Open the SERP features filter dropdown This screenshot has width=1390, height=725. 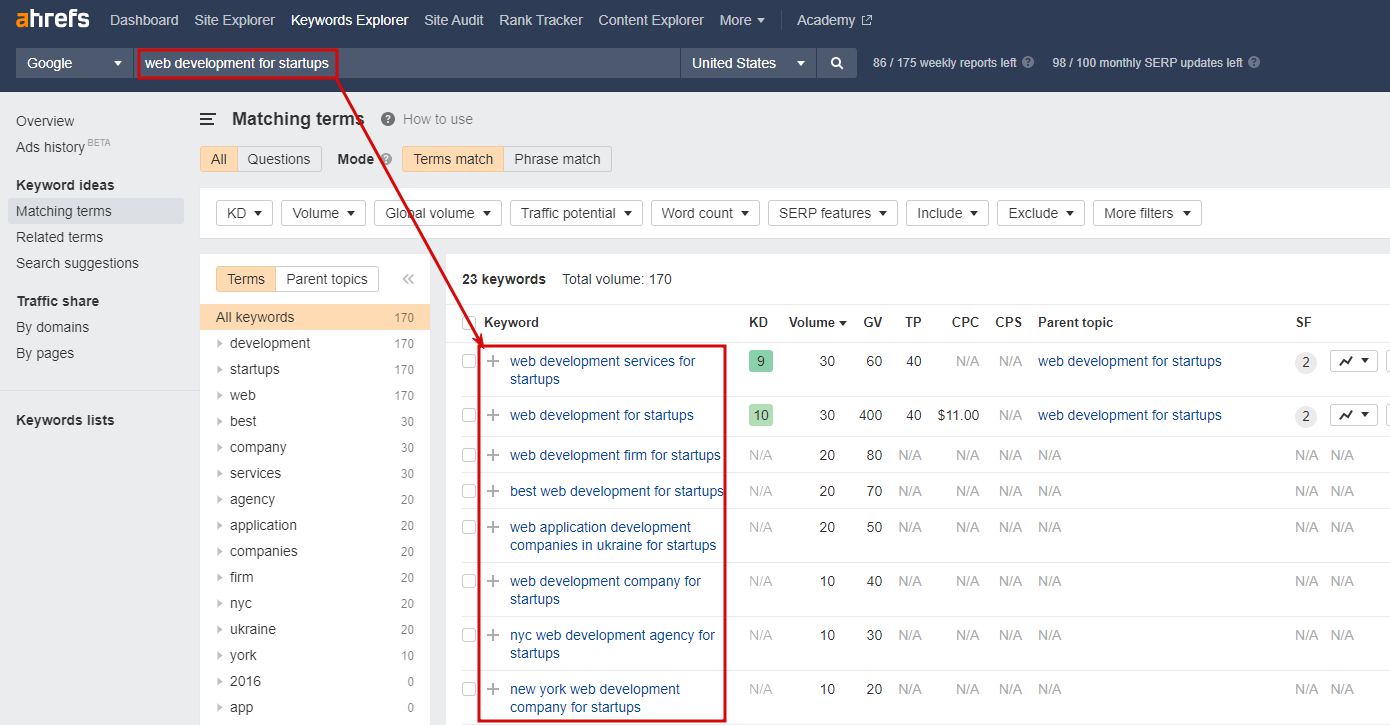833,213
